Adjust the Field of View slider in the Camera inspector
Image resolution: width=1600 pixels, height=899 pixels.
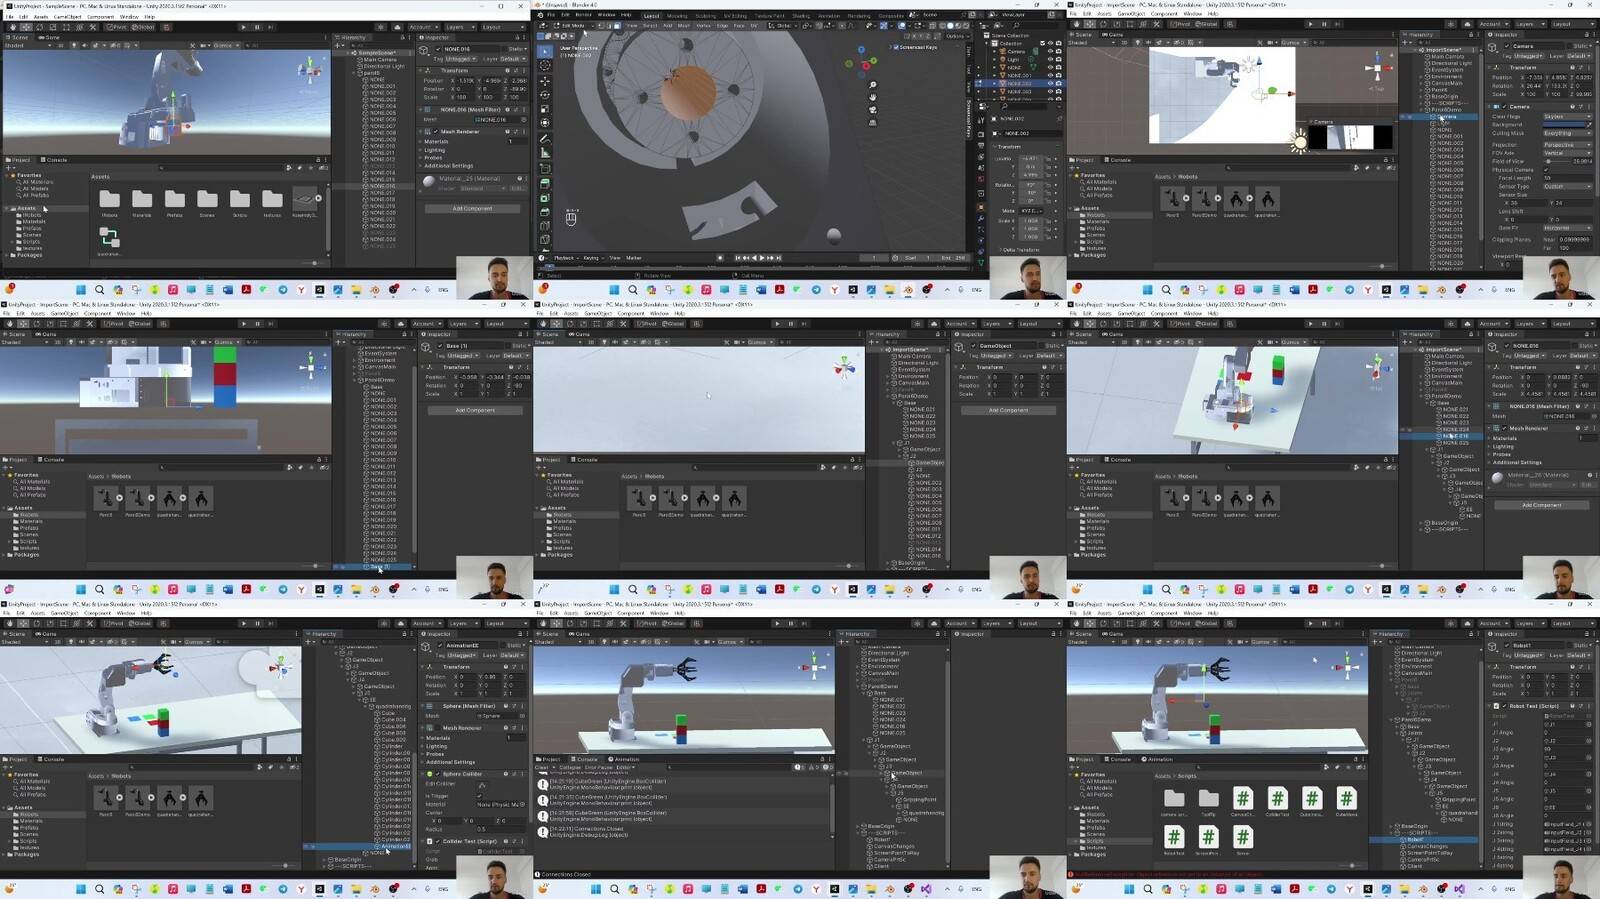coord(1555,161)
